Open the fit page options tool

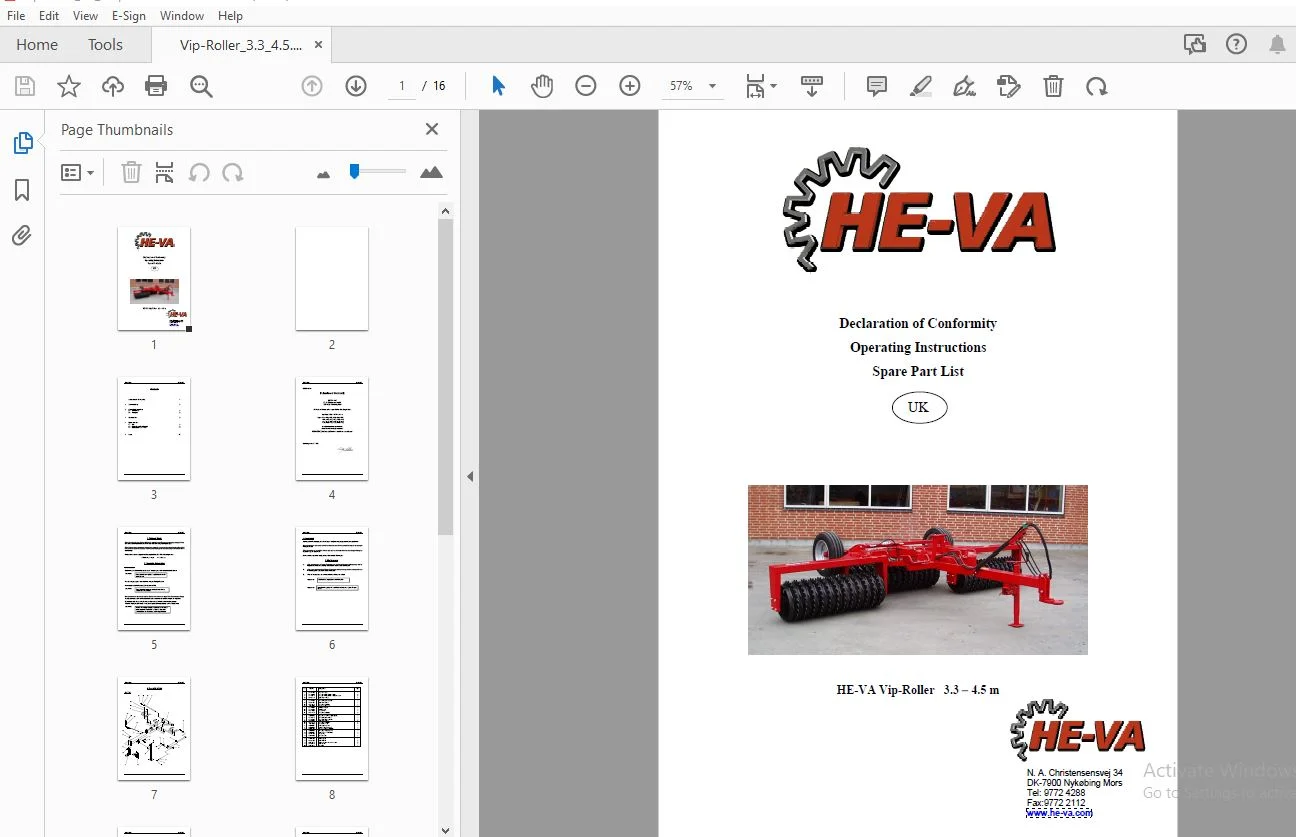(x=760, y=86)
